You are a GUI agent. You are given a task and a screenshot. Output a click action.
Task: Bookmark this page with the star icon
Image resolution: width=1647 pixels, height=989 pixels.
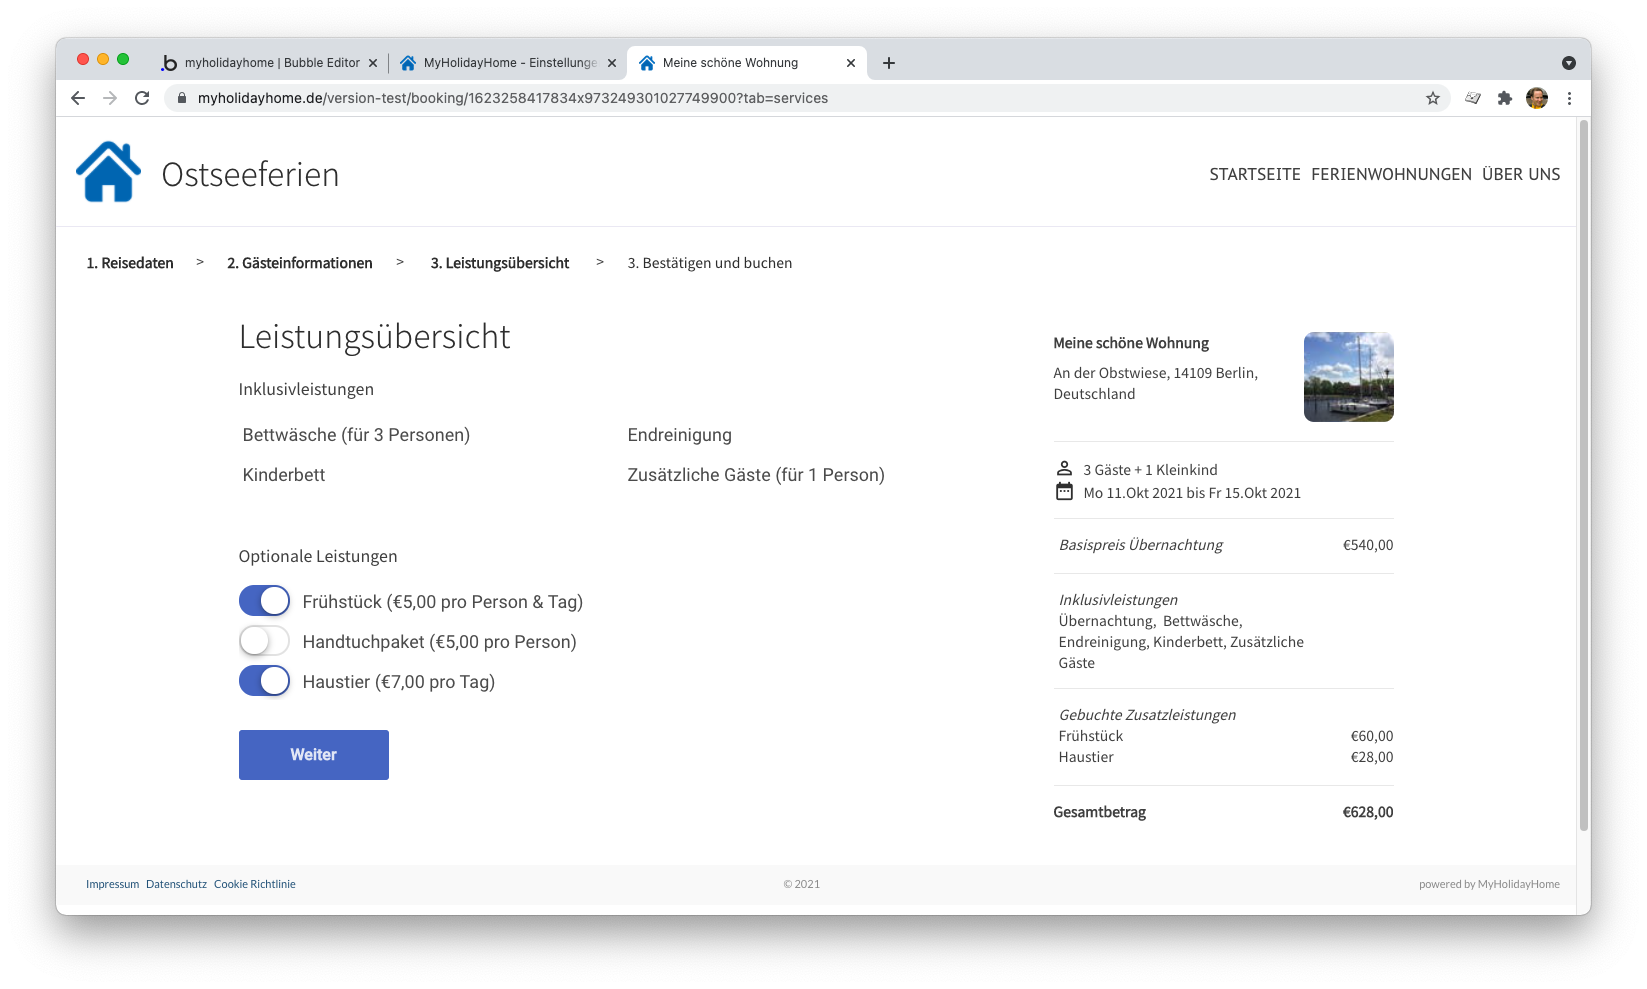1432,98
